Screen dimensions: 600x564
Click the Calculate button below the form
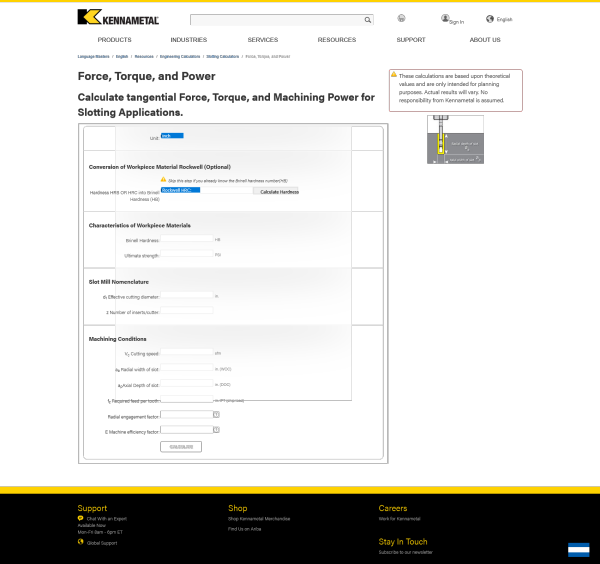pyautogui.click(x=181, y=447)
